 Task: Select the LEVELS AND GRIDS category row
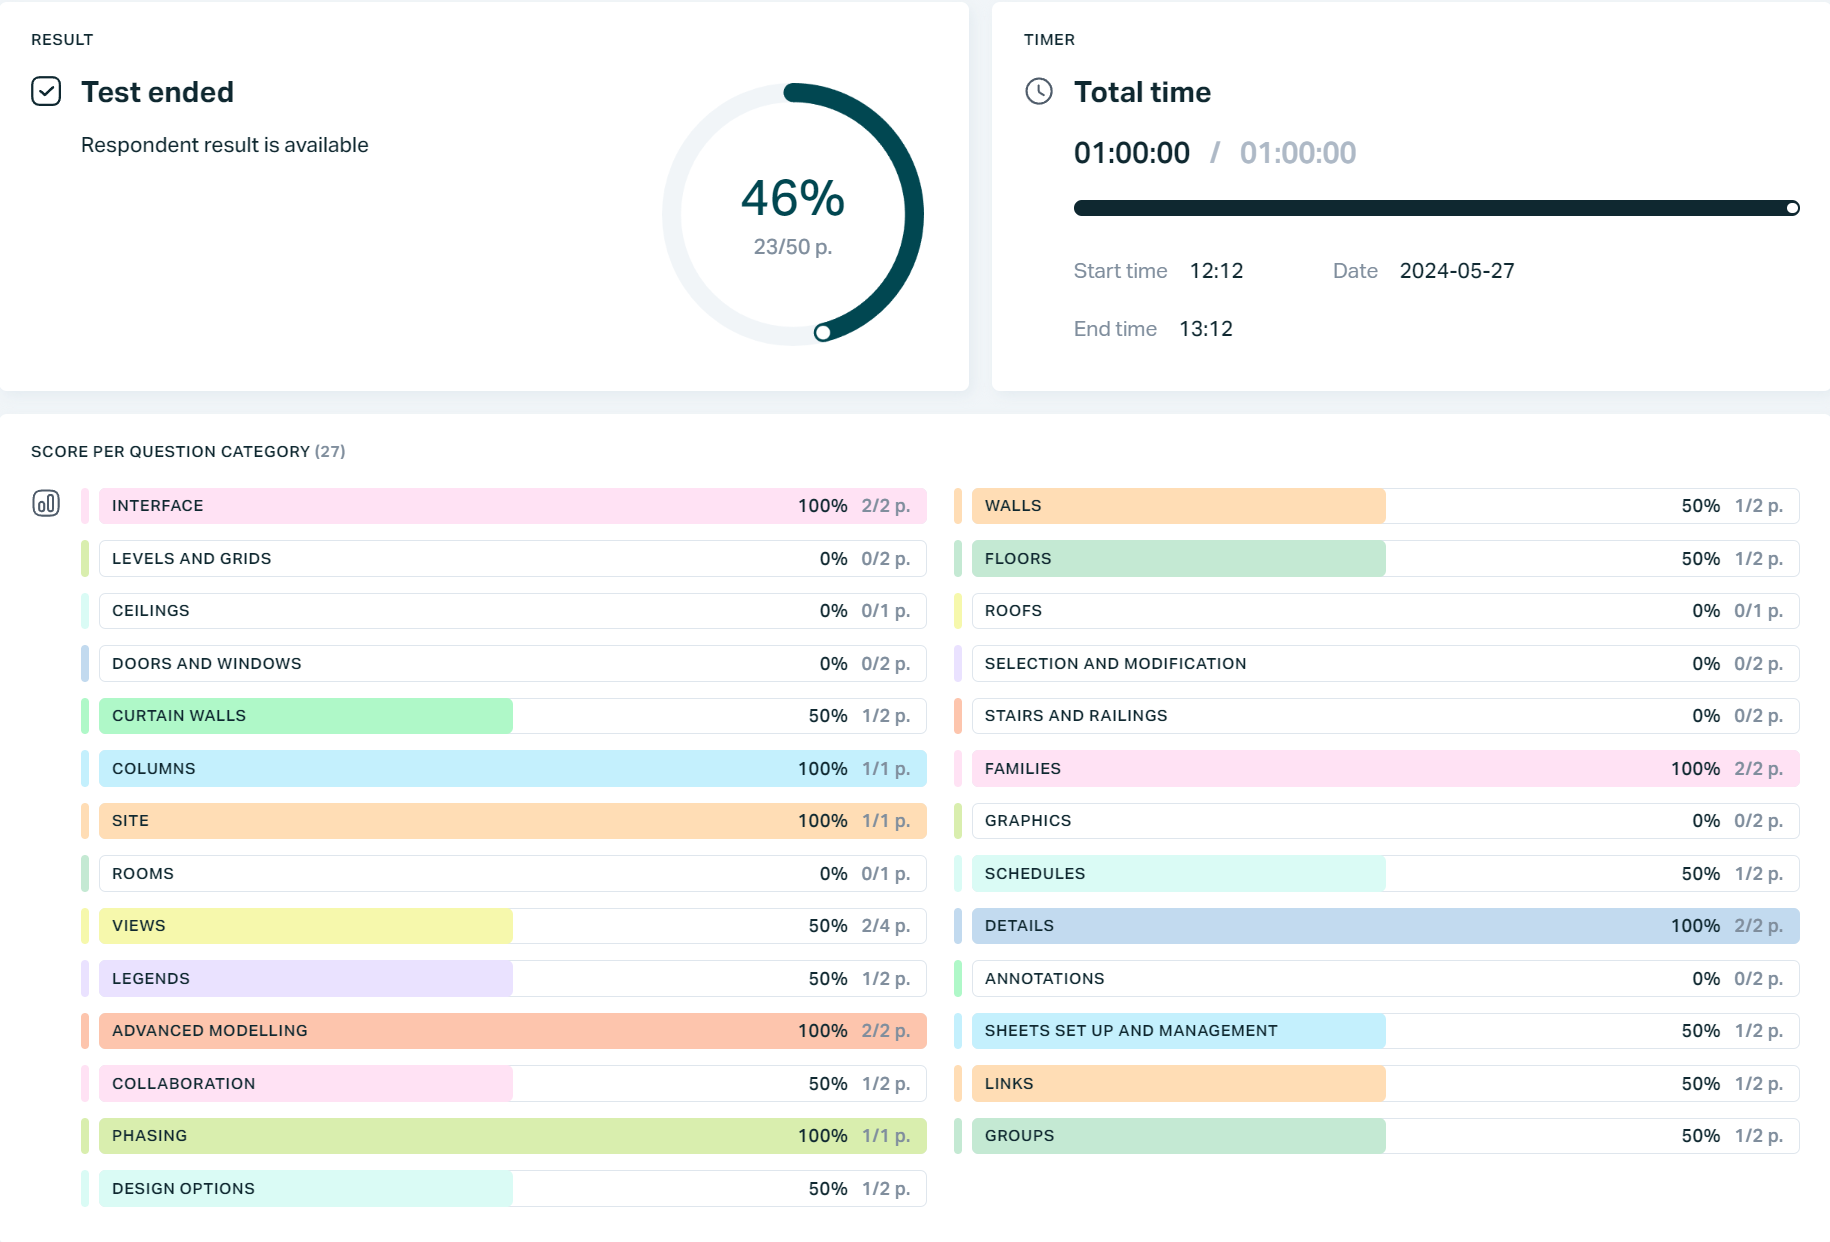[x=512, y=559]
